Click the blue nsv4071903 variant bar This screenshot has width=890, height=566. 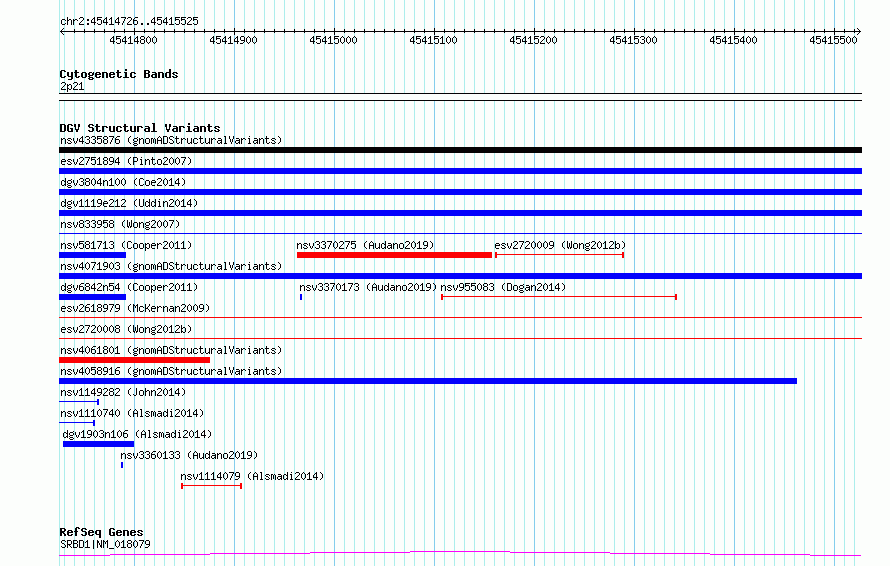pyautogui.click(x=460, y=276)
